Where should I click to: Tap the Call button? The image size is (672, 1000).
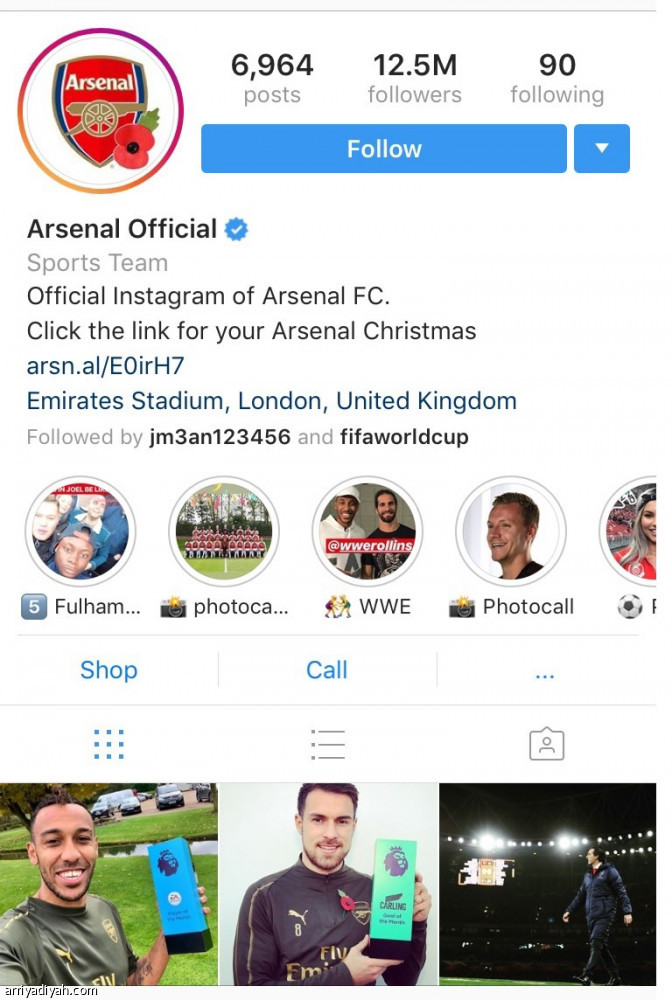pyautogui.click(x=327, y=670)
